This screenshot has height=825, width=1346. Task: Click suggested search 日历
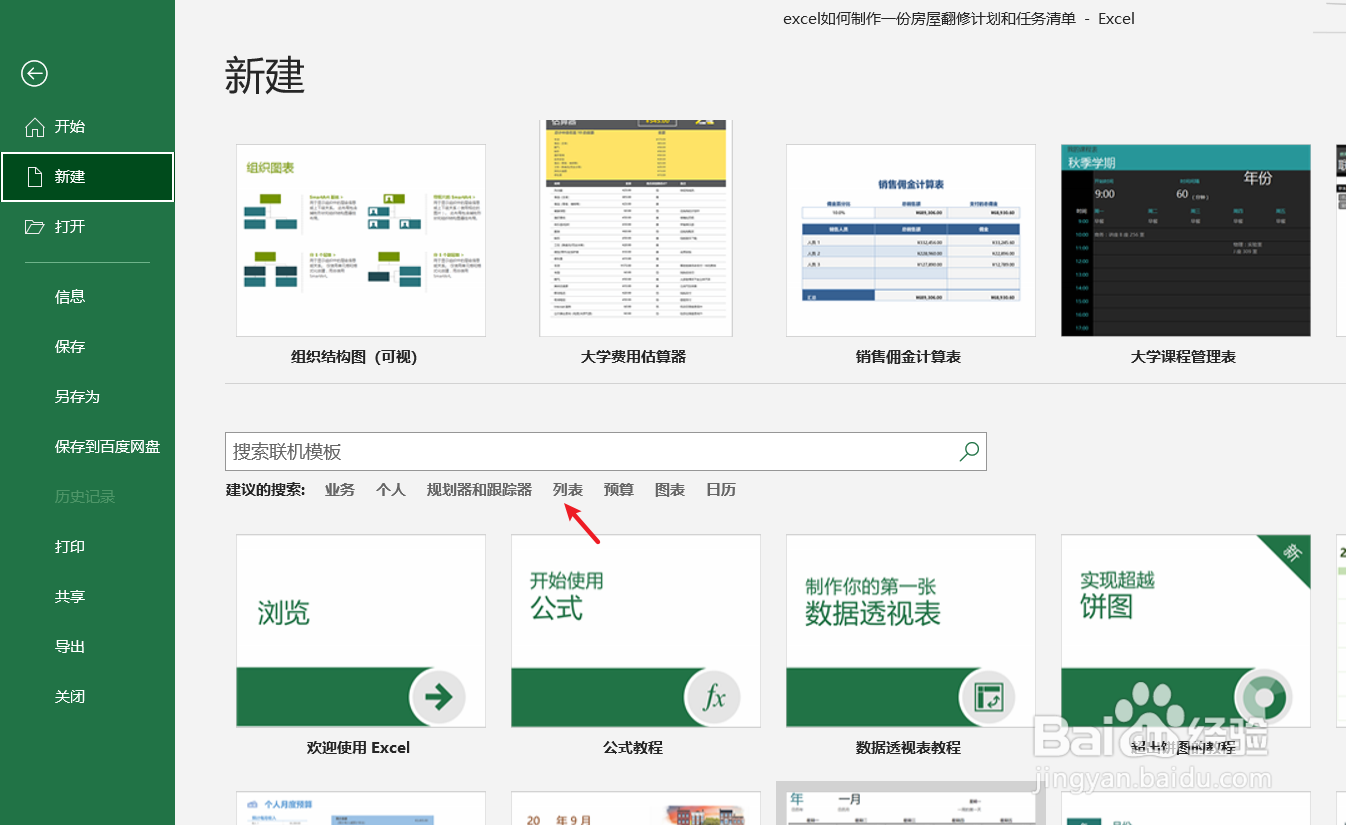(x=721, y=490)
